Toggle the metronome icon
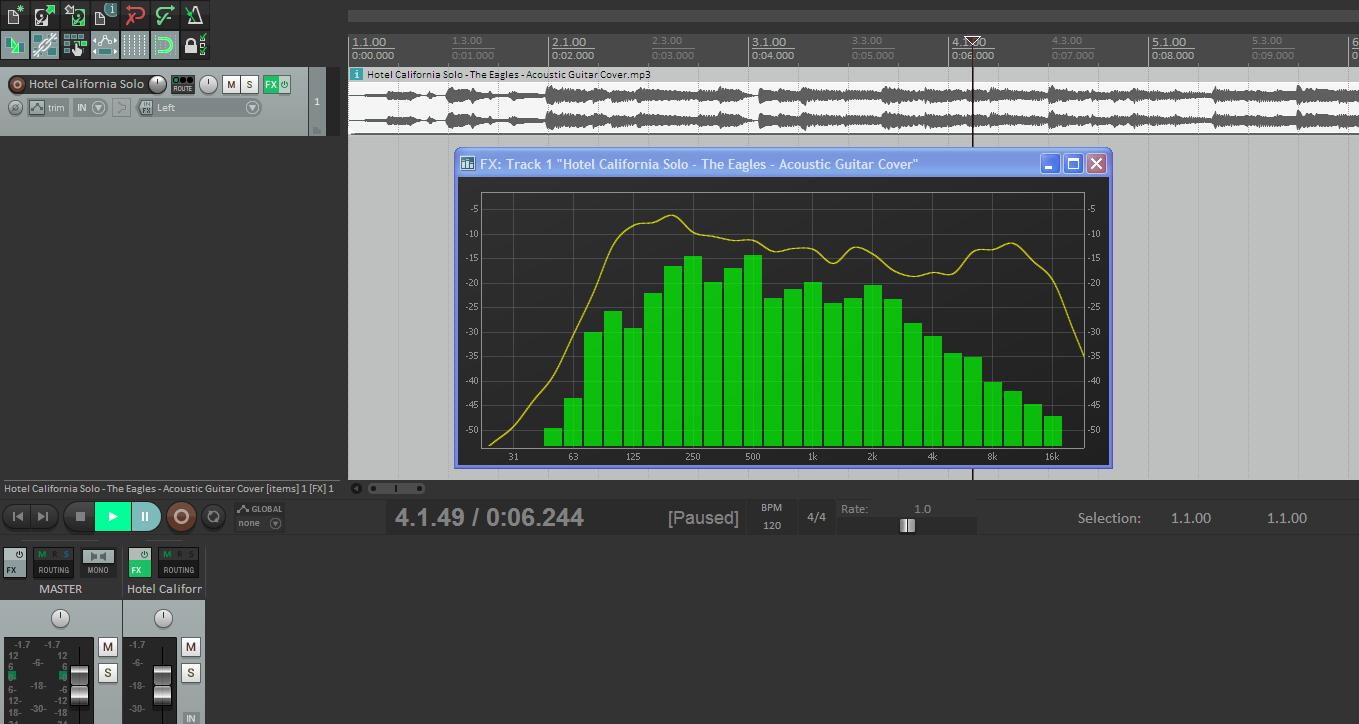1359x724 pixels. pos(194,15)
